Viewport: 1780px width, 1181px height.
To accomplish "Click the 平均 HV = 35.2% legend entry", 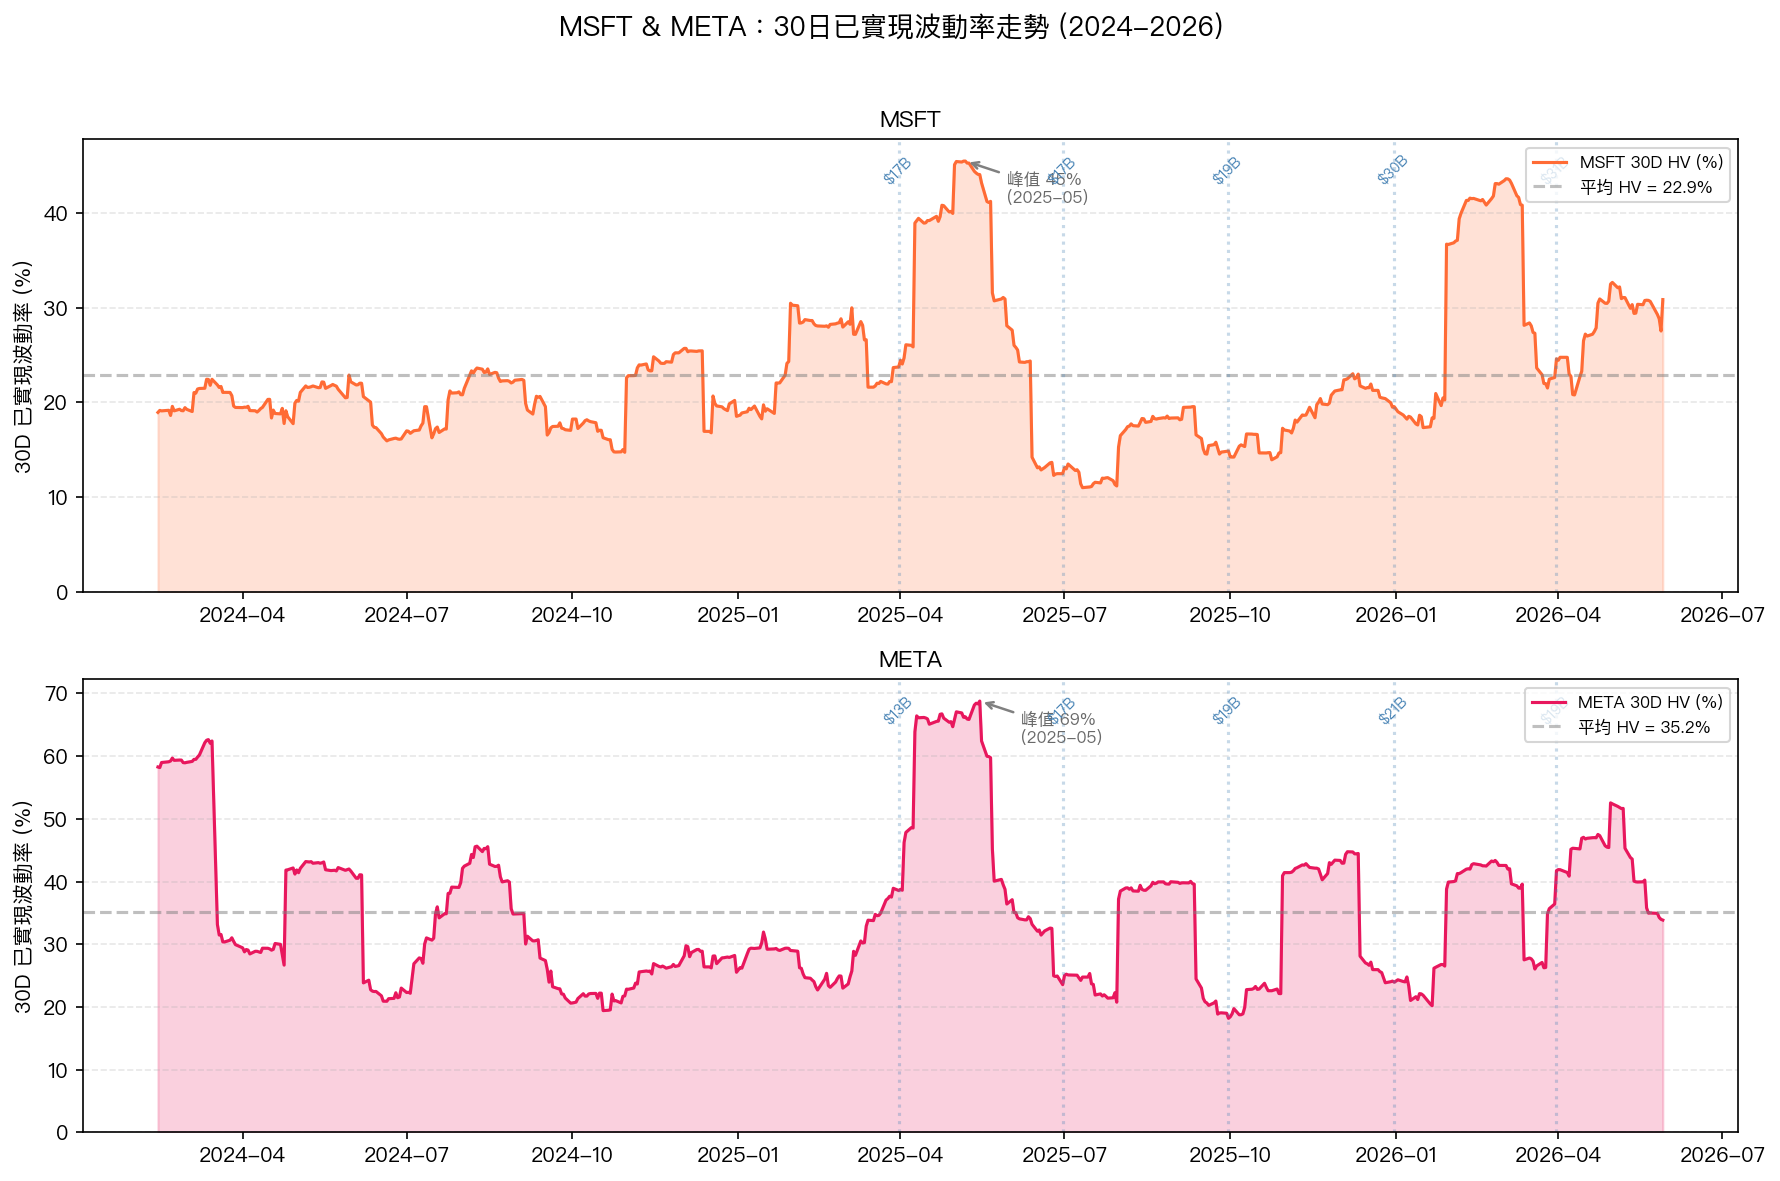I will [1644, 727].
